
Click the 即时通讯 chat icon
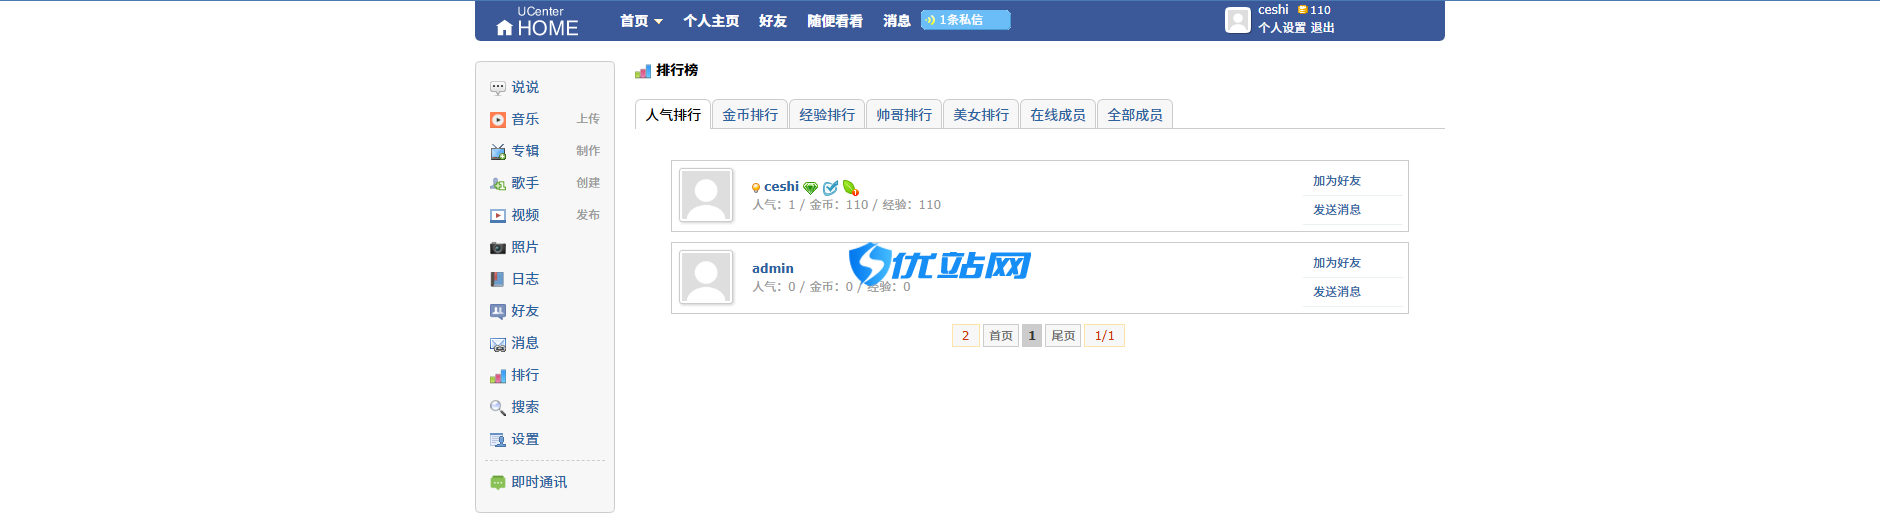(497, 482)
